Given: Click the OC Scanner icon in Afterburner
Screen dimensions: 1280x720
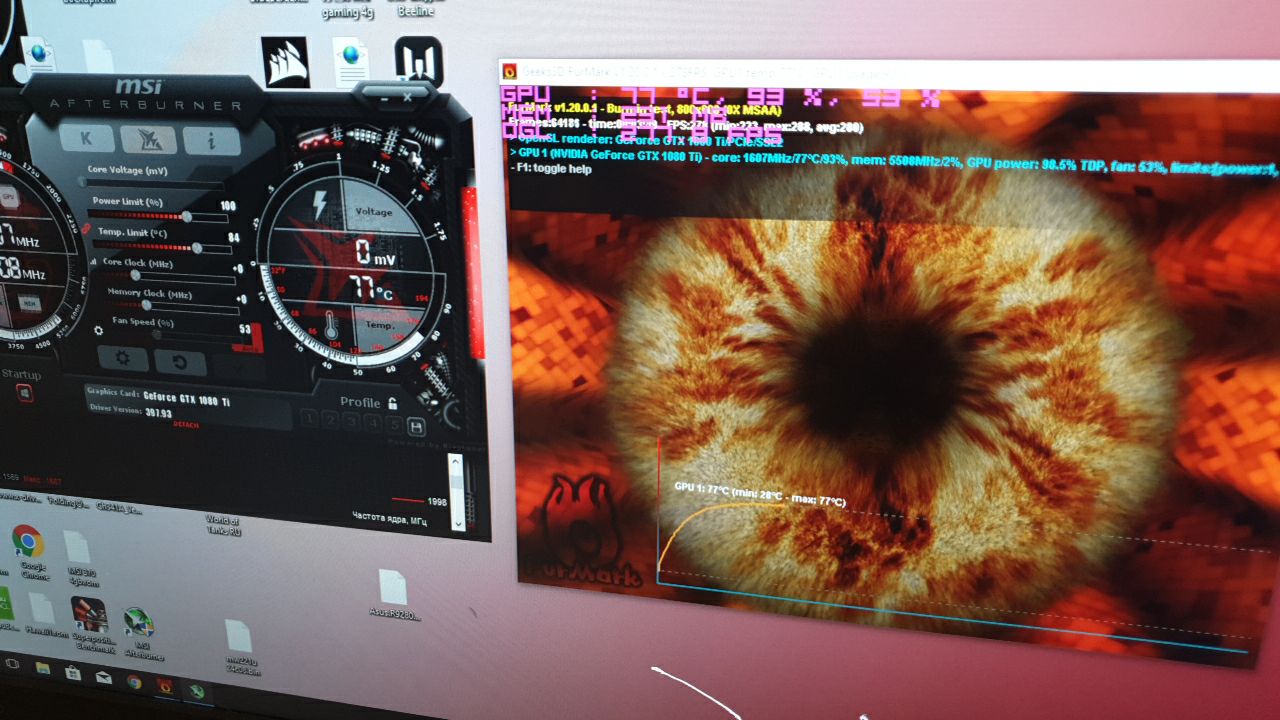Looking at the screenshot, I should [148, 138].
